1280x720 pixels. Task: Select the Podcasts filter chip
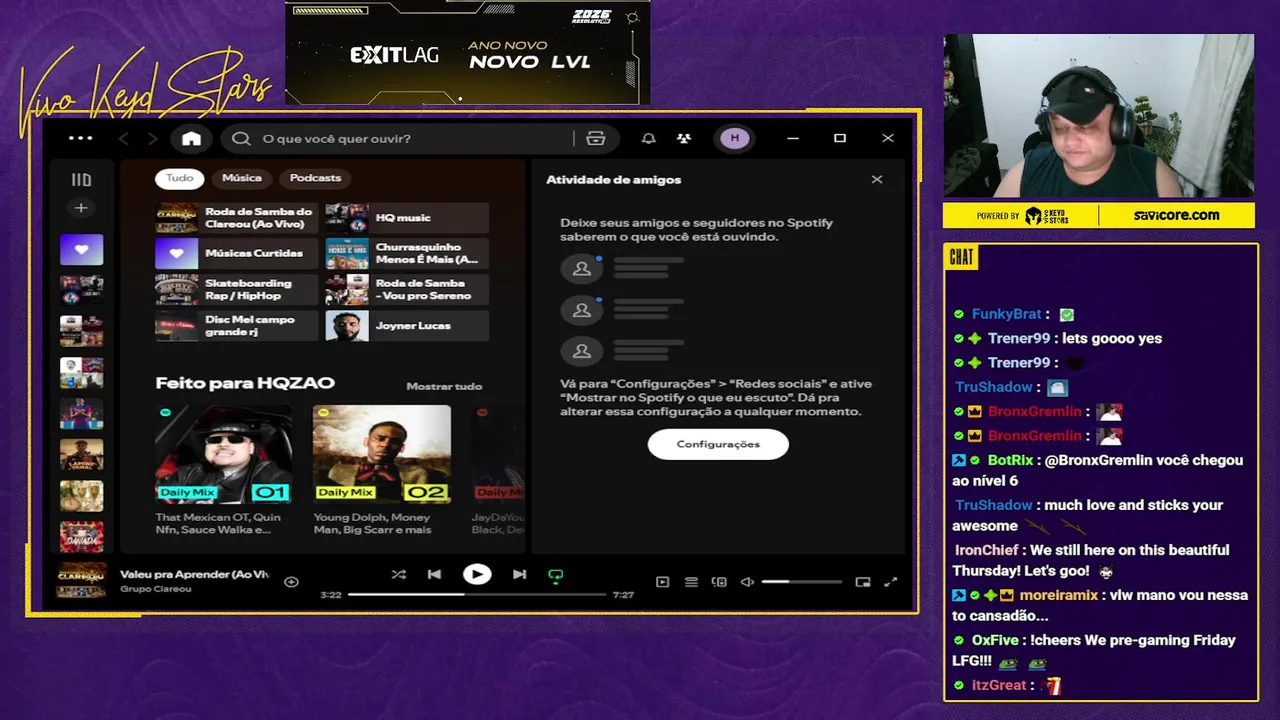click(315, 178)
